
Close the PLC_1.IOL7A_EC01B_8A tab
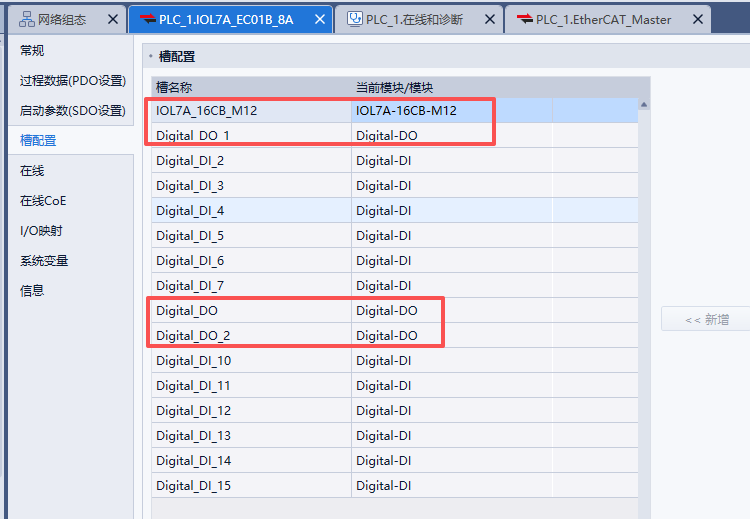tap(320, 20)
